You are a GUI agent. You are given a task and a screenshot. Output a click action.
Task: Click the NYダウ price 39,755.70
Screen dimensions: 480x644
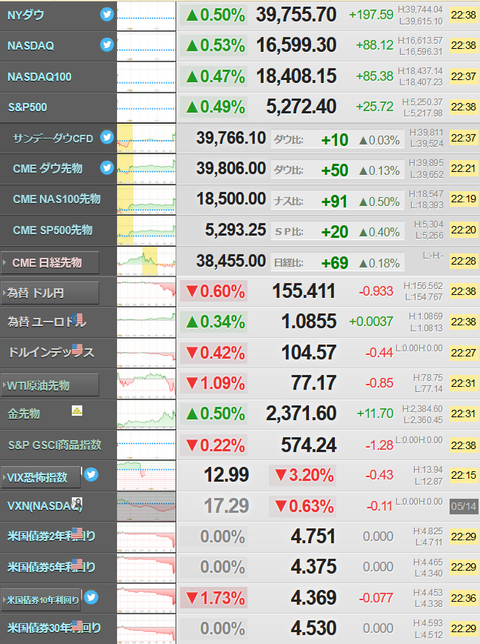pos(296,15)
